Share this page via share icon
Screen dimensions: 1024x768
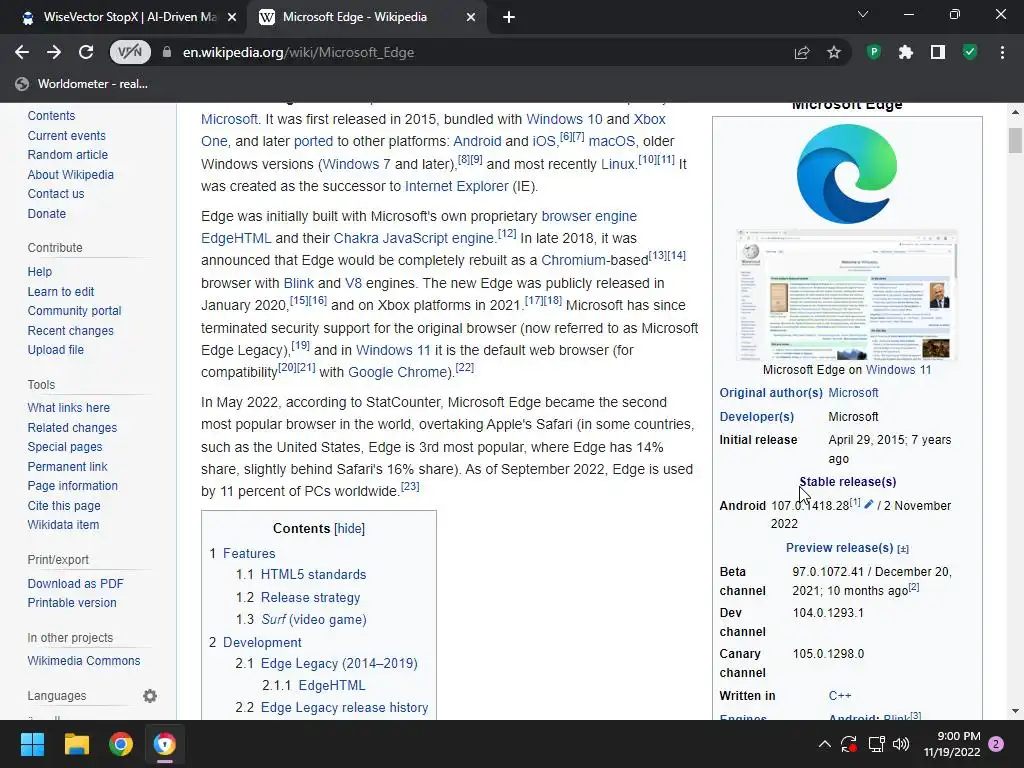click(802, 52)
